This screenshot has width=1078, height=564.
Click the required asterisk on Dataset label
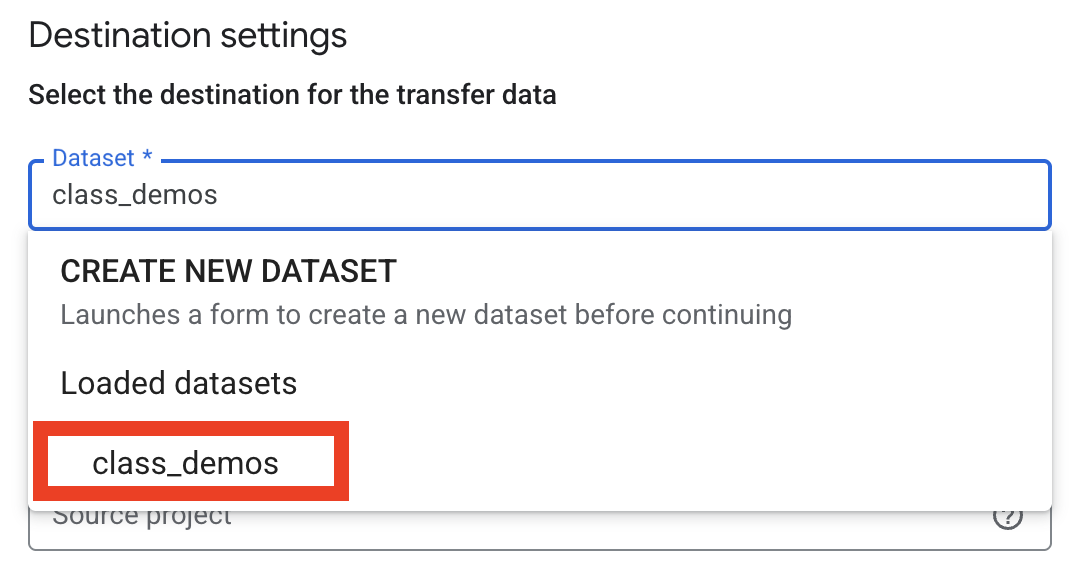click(x=147, y=158)
